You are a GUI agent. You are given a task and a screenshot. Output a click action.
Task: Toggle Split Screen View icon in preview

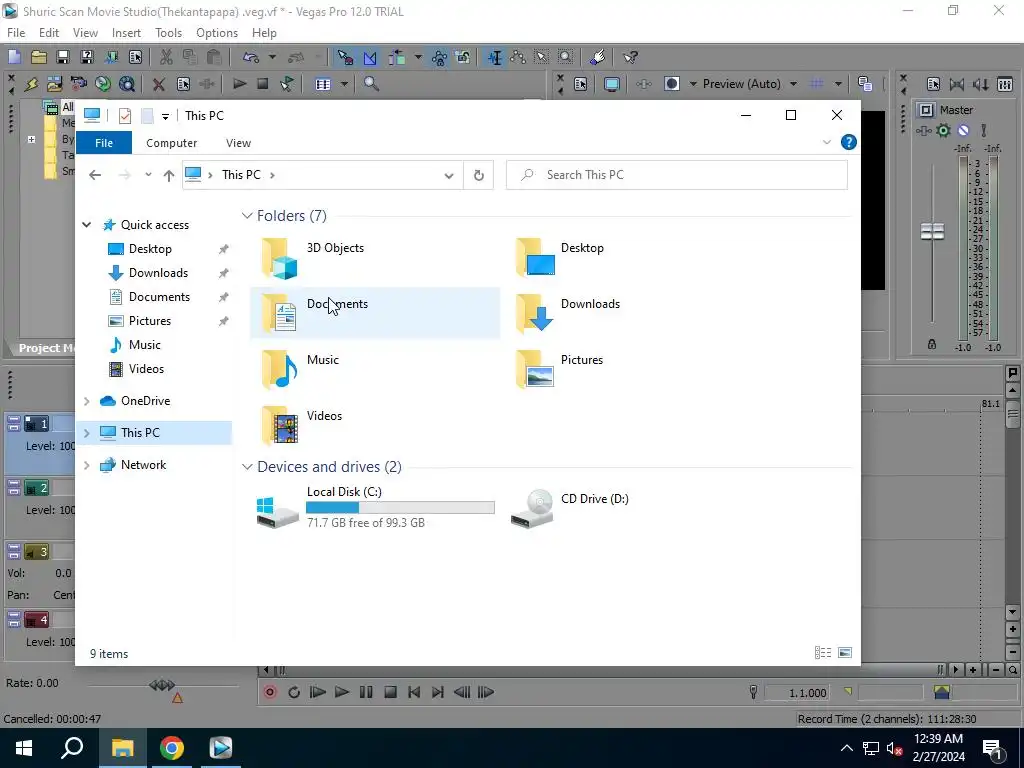point(671,84)
